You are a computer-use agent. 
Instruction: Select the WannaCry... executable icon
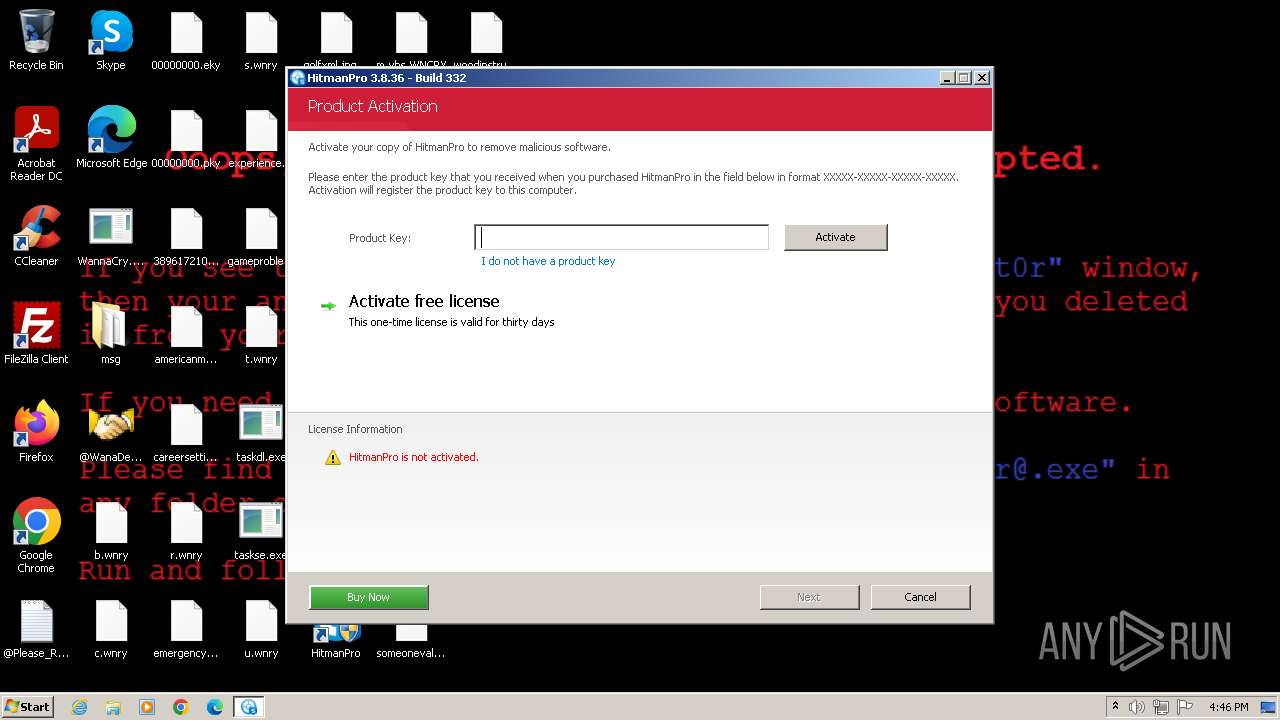pyautogui.click(x=111, y=236)
